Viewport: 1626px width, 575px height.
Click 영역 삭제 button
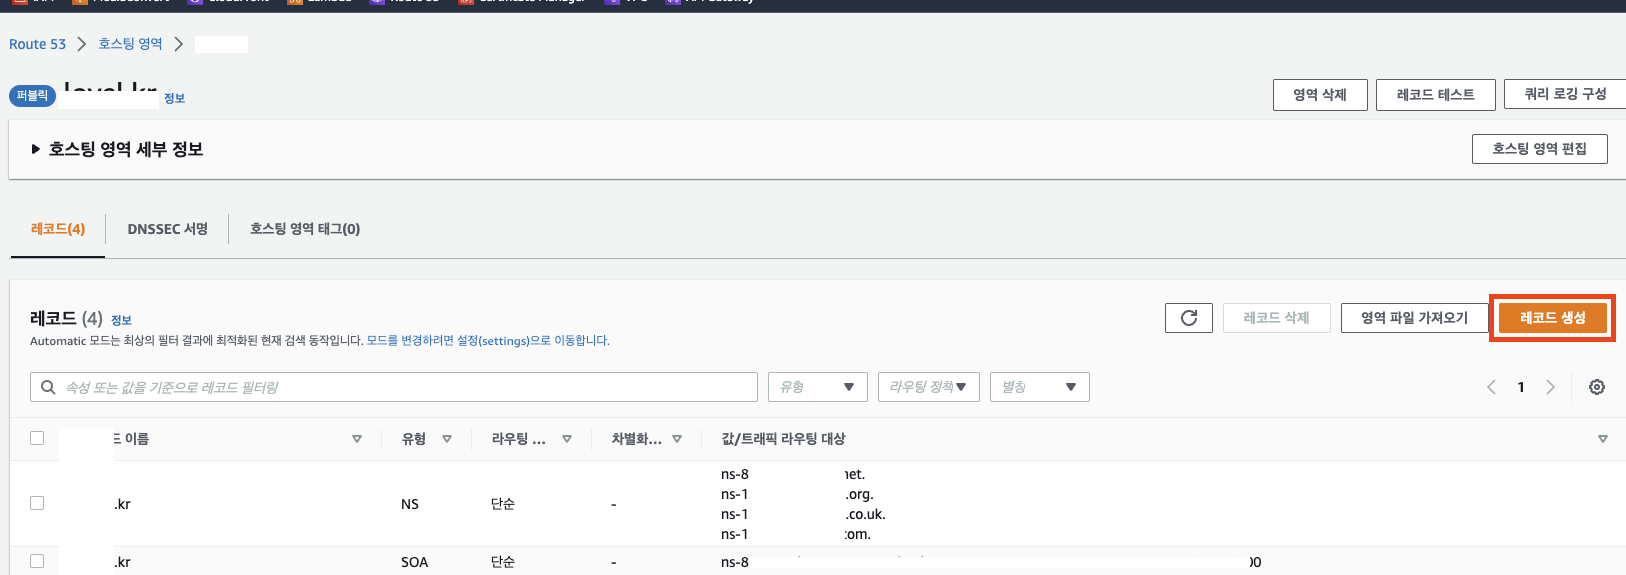click(1320, 95)
